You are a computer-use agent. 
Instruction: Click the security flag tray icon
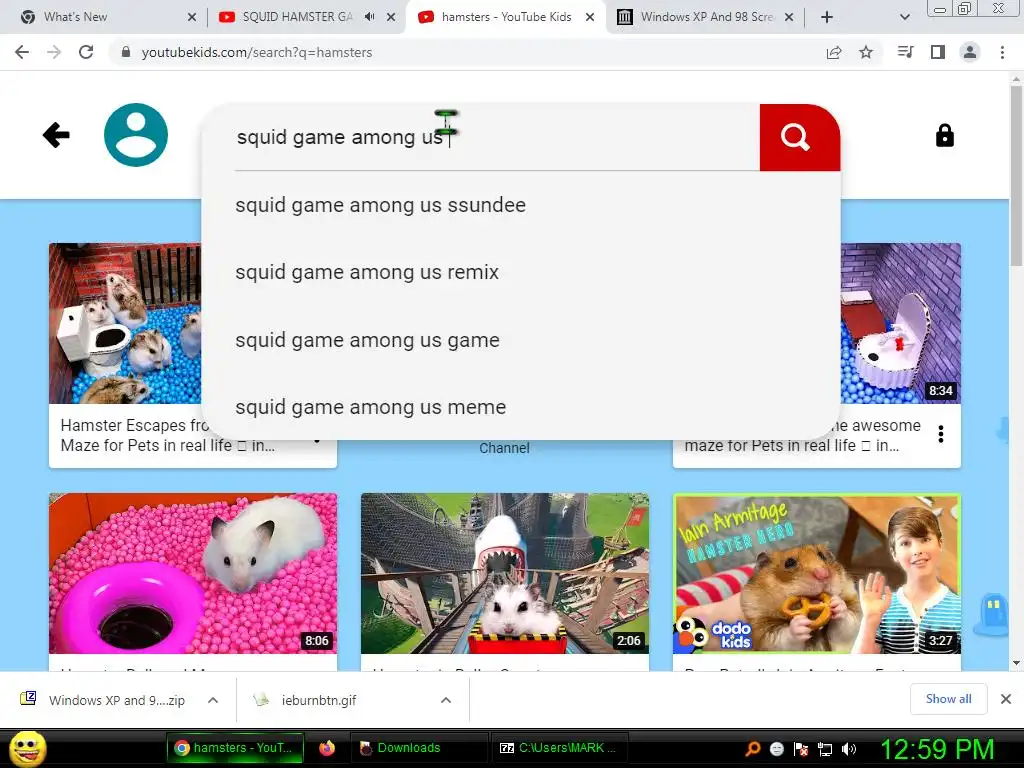coord(801,749)
